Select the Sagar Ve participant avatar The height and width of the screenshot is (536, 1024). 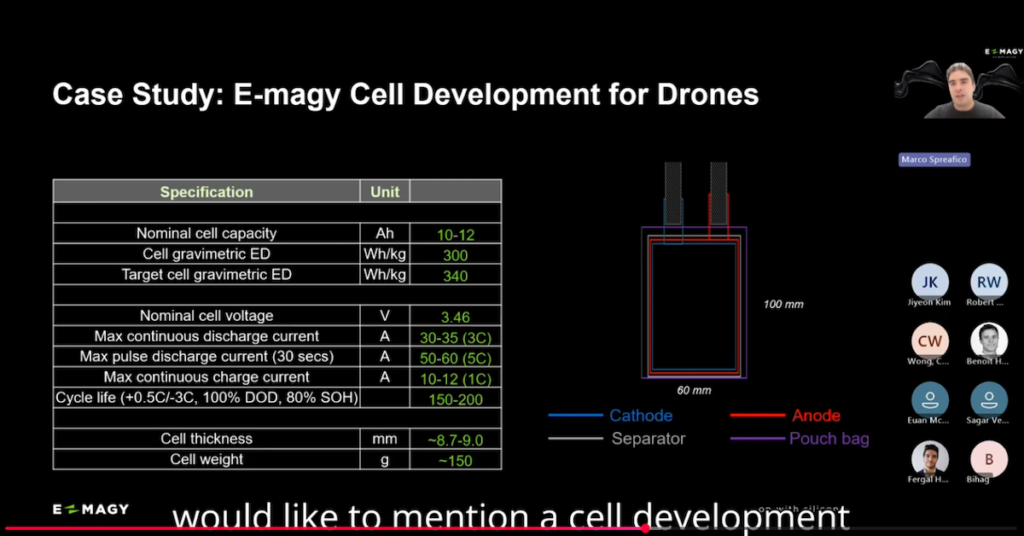(988, 400)
